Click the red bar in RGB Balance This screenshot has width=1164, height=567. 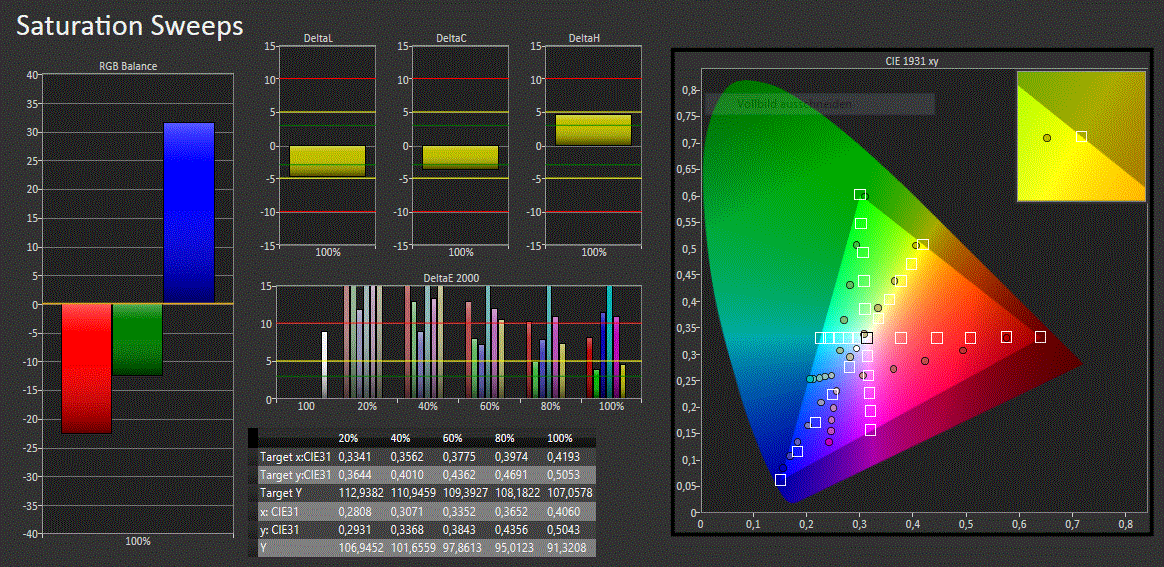[x=86, y=368]
